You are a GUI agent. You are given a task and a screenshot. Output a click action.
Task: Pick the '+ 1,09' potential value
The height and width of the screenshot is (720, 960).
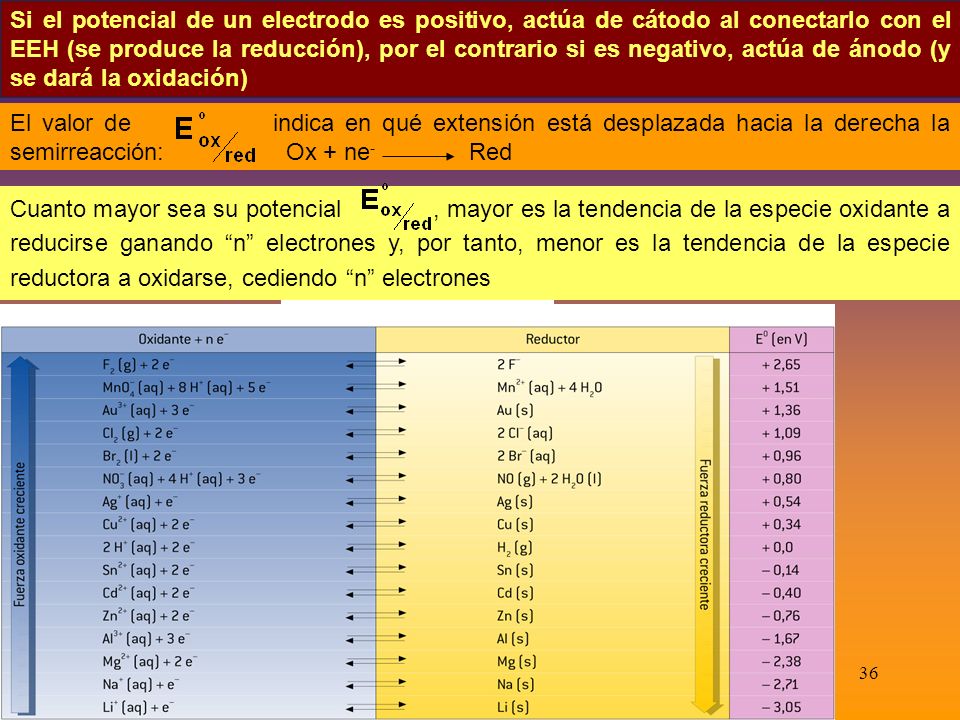[781, 433]
